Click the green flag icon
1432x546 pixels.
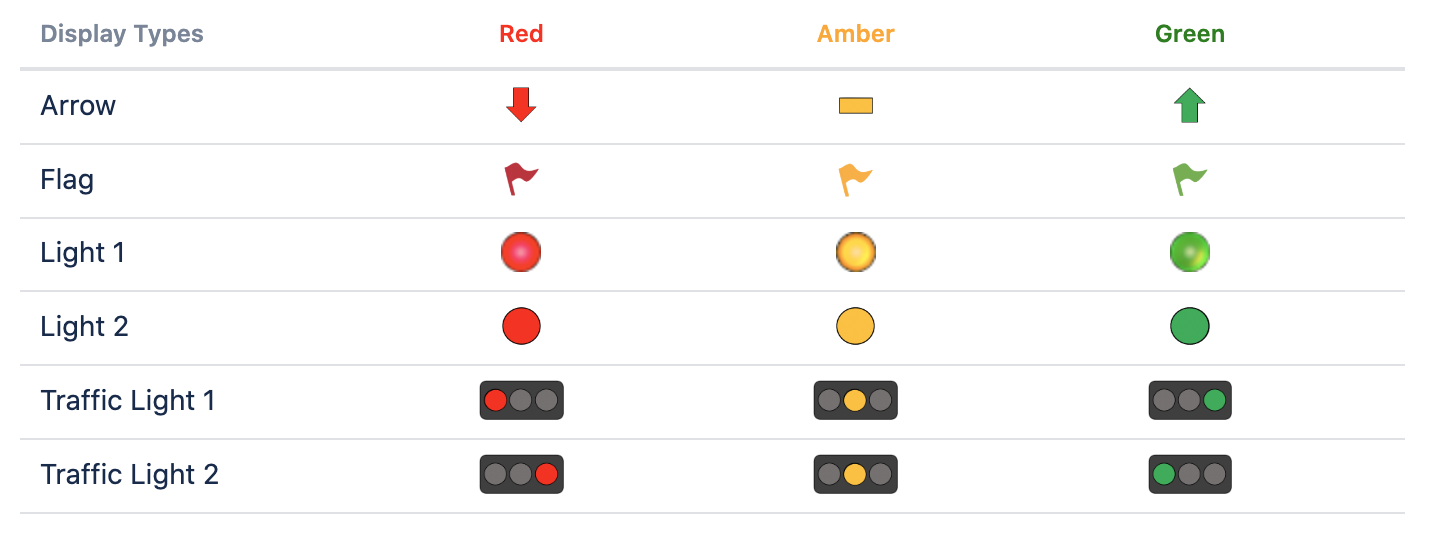1189,180
